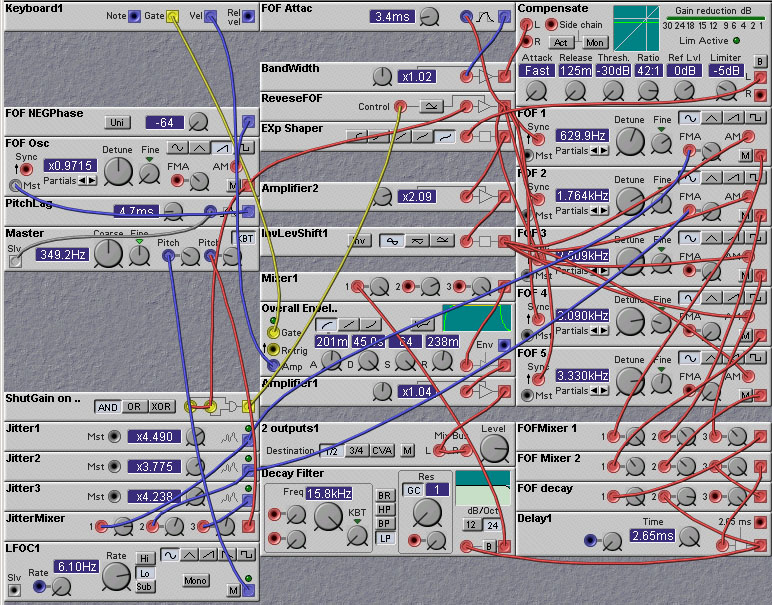Set 2 outputs destination to 3/4
This screenshot has width=772, height=605.
coord(356,451)
